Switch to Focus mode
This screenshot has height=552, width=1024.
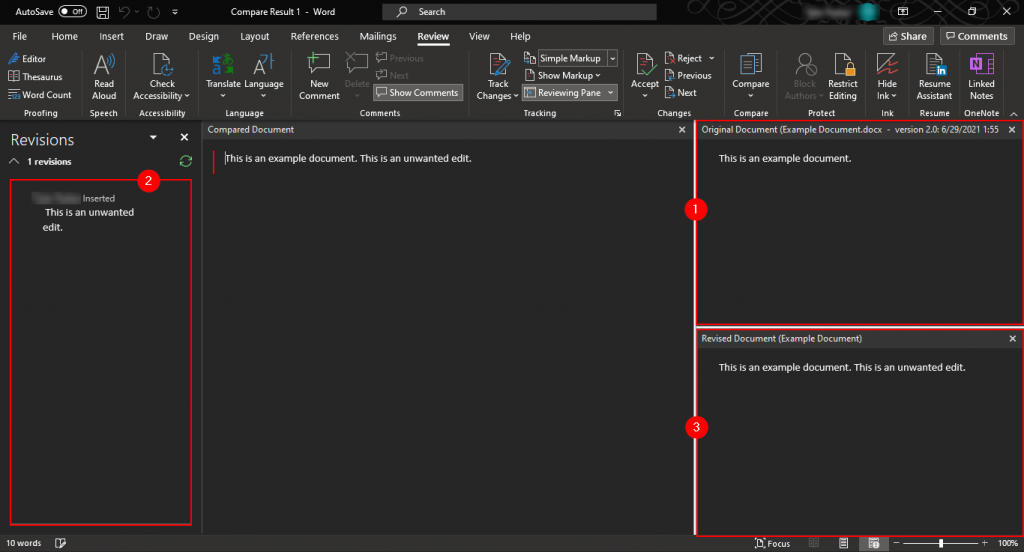pos(772,544)
